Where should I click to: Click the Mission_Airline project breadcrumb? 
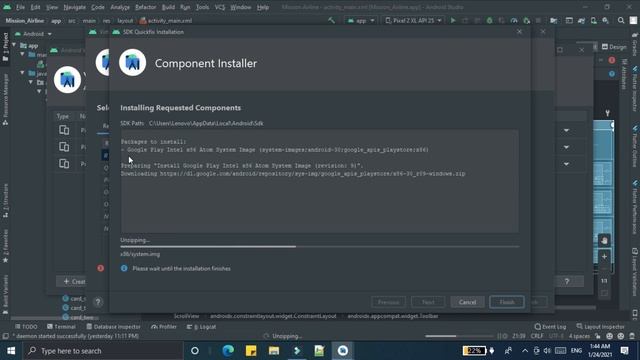(24, 20)
